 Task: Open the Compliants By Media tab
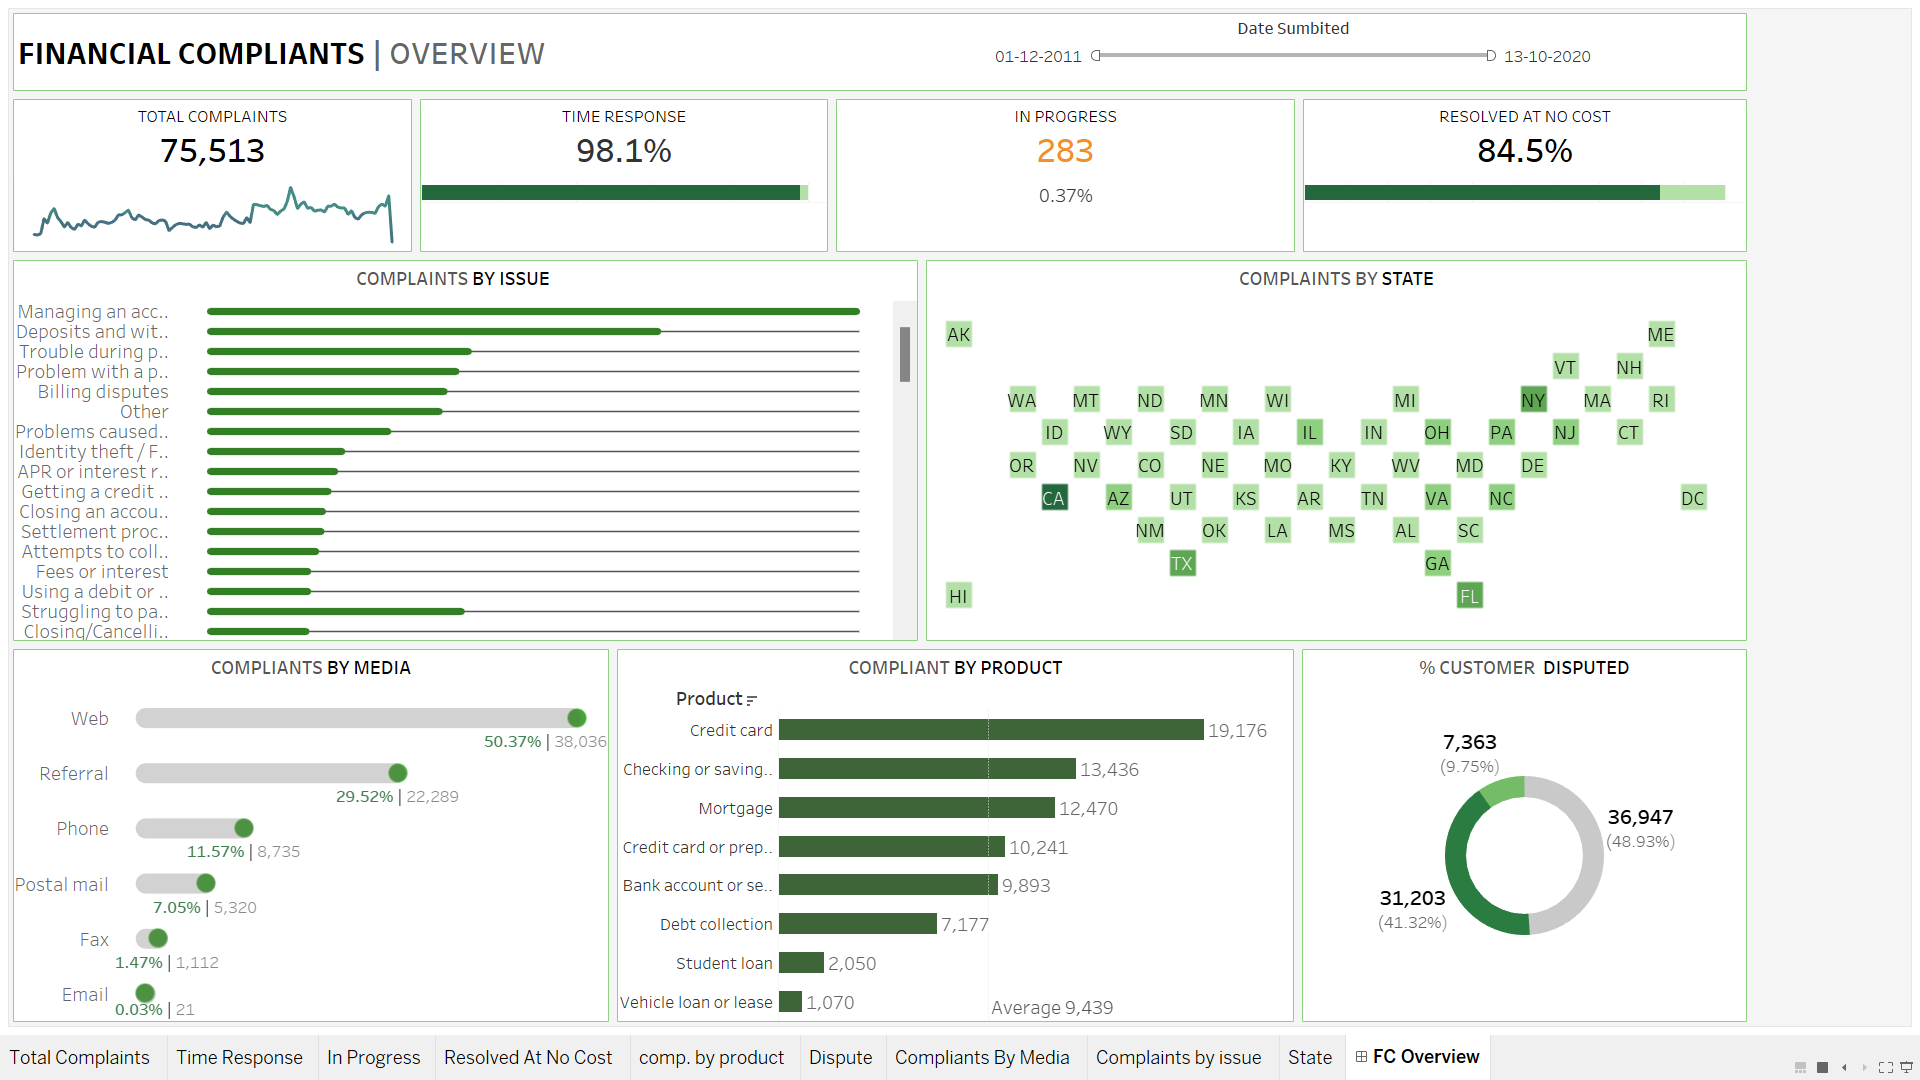coord(983,1057)
